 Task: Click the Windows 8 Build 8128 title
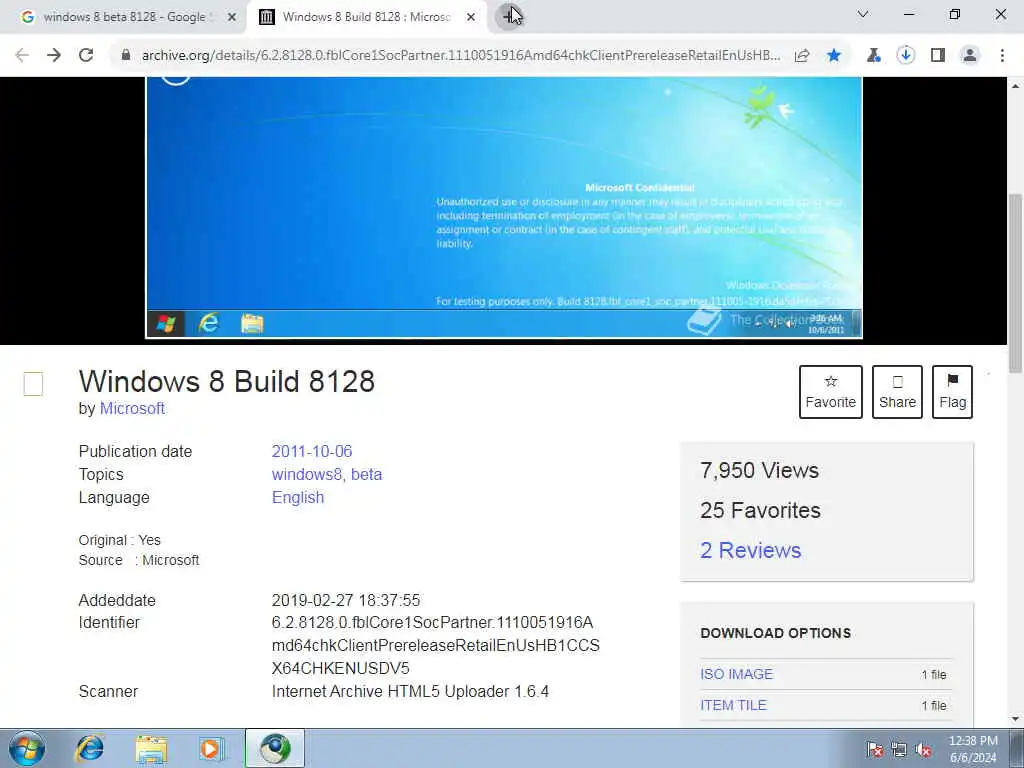click(227, 381)
